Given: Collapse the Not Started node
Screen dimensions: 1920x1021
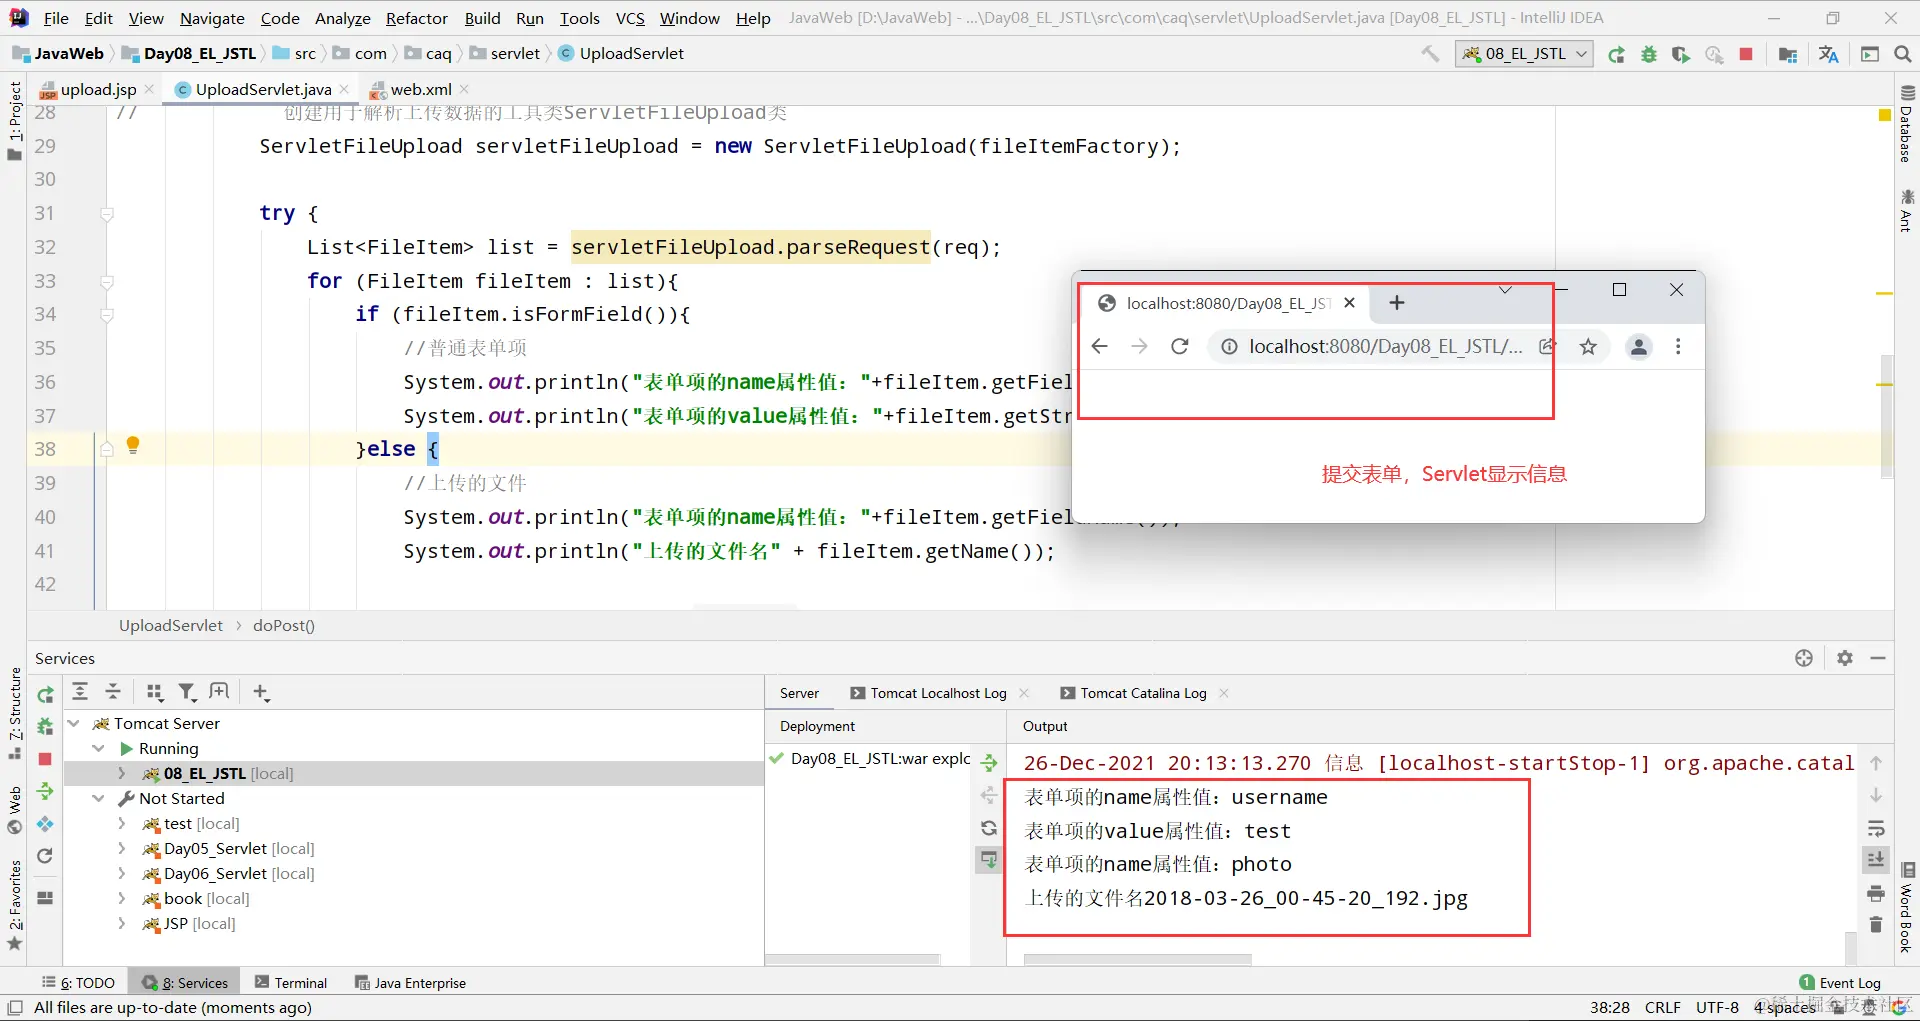Looking at the screenshot, I should click(98, 798).
